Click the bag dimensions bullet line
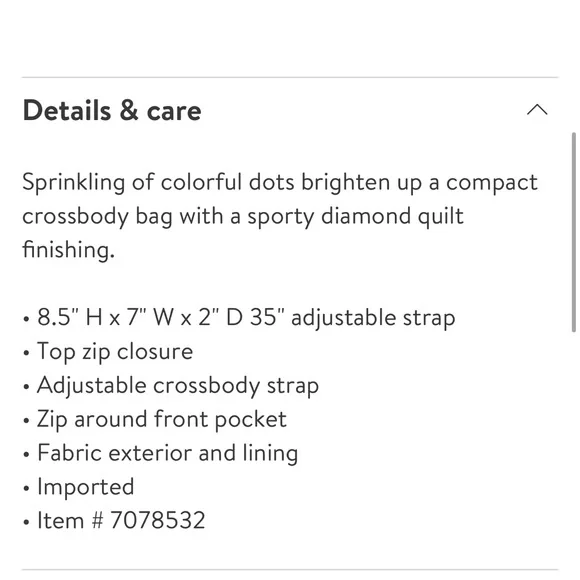The width and height of the screenshot is (580, 580). [239, 318]
